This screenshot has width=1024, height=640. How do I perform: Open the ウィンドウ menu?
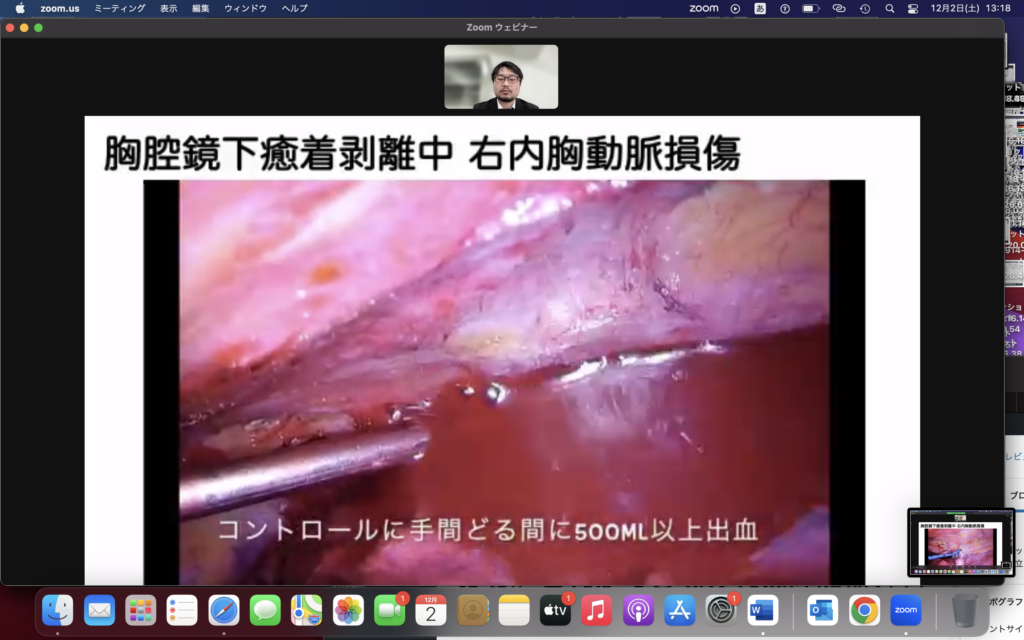[245, 8]
